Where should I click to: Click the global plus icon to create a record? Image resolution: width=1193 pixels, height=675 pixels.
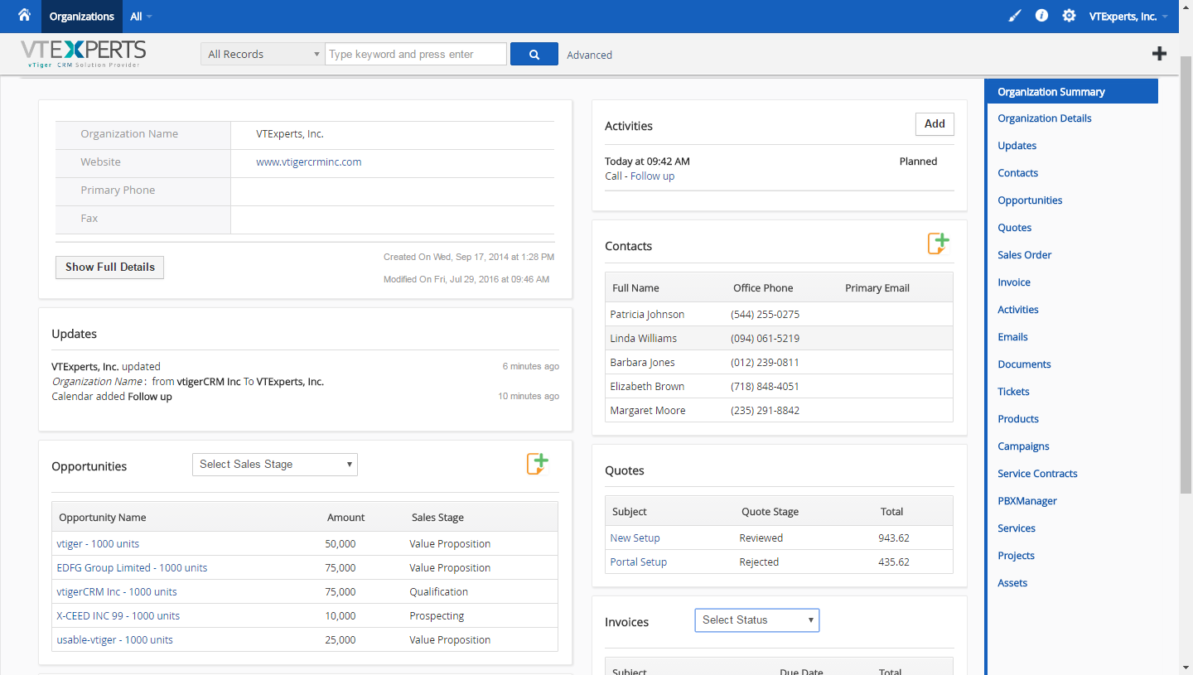pyautogui.click(x=1159, y=53)
